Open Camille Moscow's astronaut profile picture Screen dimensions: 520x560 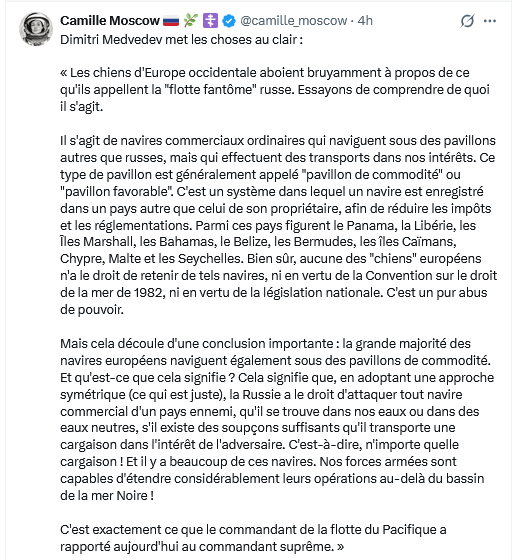36,29
